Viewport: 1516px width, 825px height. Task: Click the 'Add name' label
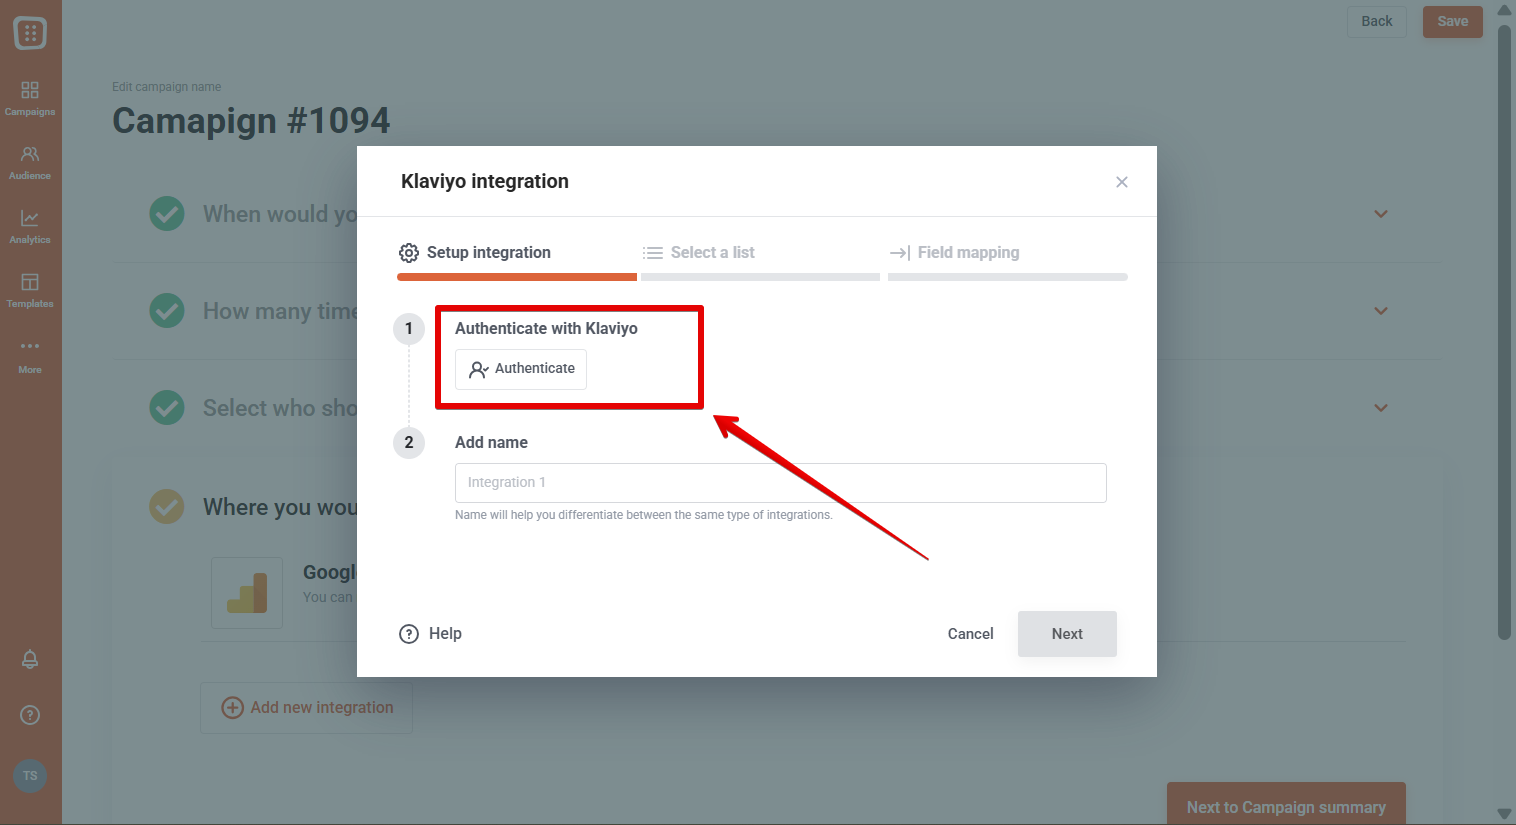click(x=491, y=442)
